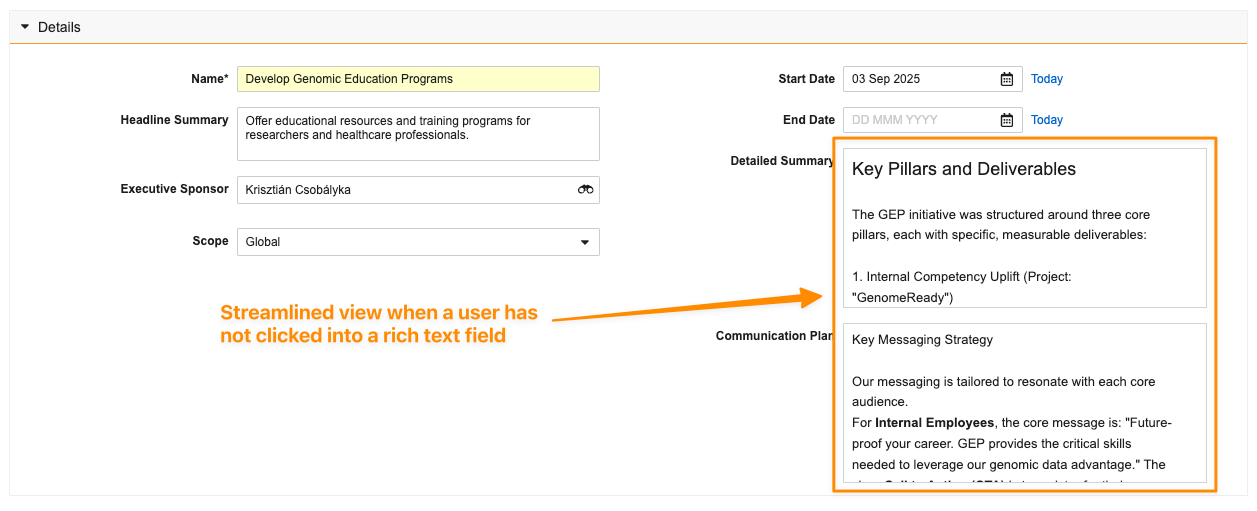Select the Executive Sponsor field with Krisztián Csobályka
The width and height of the screenshot is (1257, 511).
[405, 190]
